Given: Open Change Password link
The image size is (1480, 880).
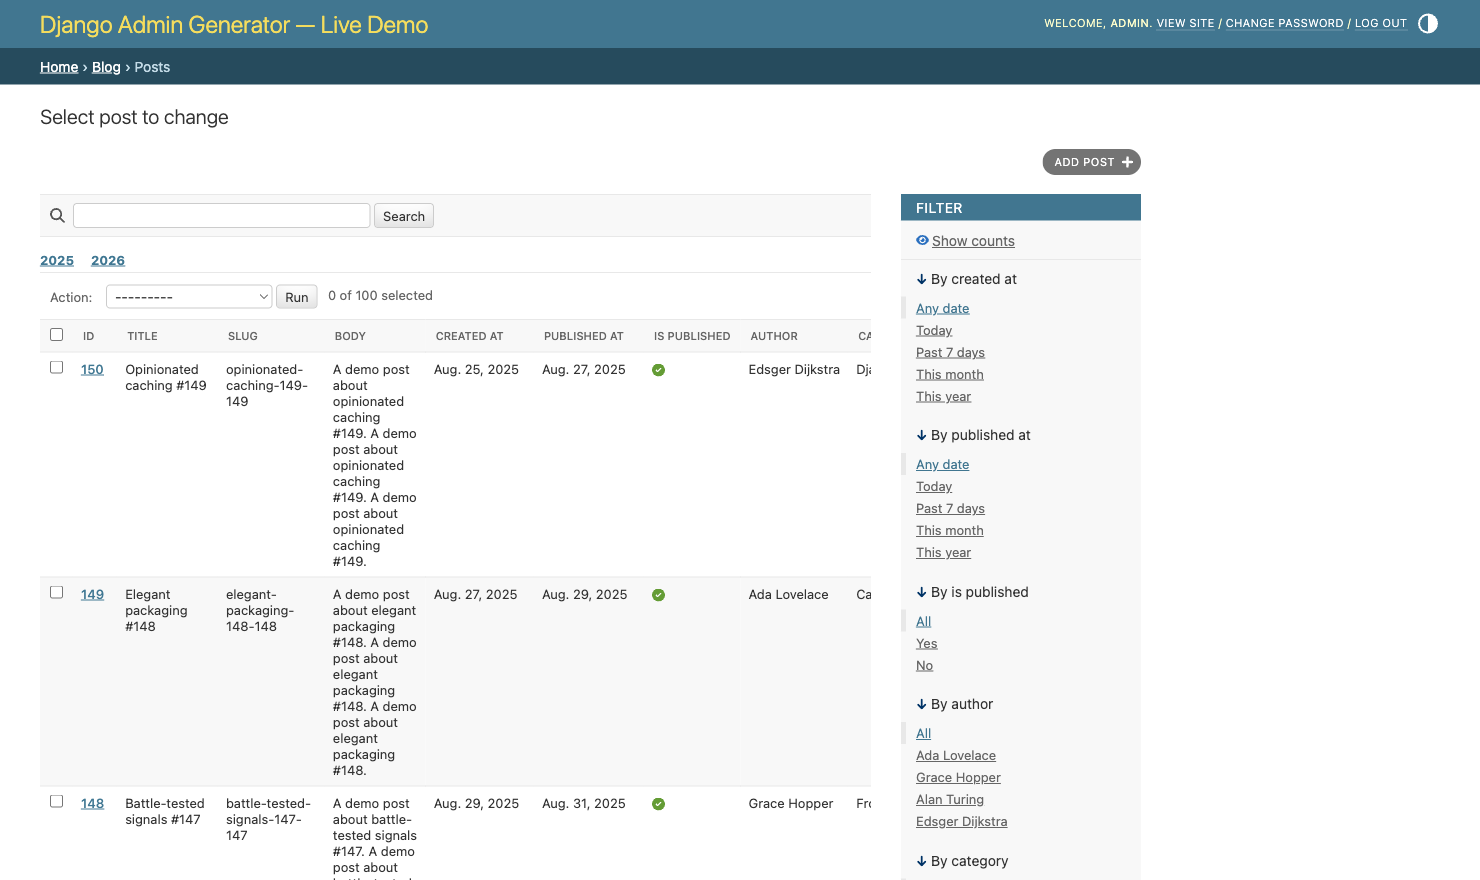Looking at the screenshot, I should click(x=1284, y=23).
